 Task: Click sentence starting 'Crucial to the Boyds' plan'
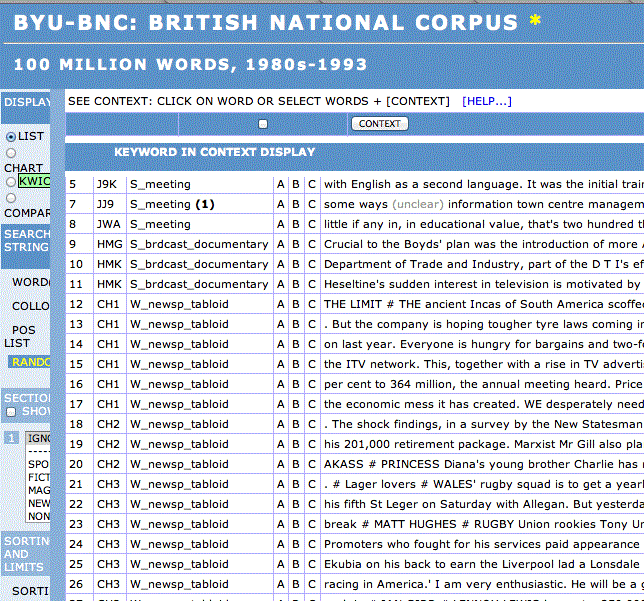click(x=483, y=244)
